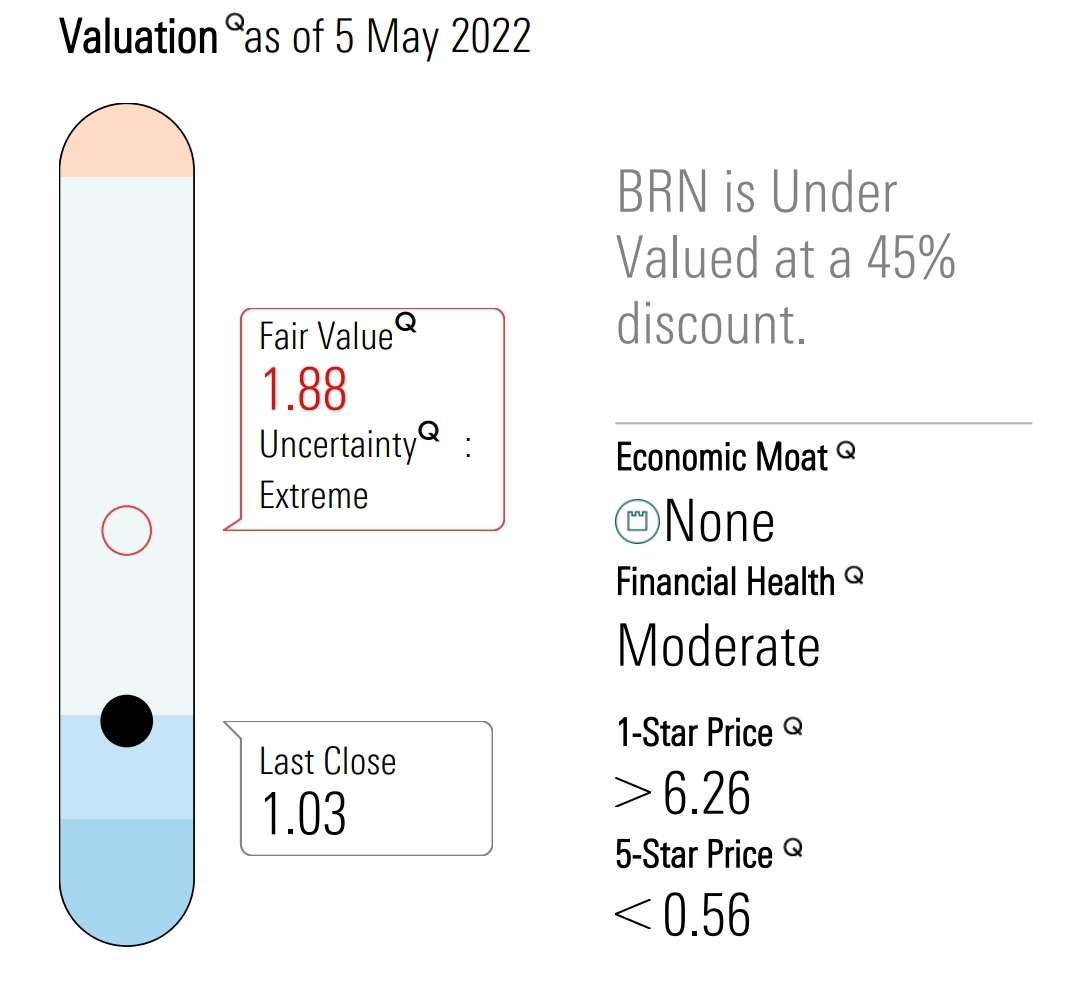
Task: Click the 5-Star Price value 0.56
Action: pos(706,915)
